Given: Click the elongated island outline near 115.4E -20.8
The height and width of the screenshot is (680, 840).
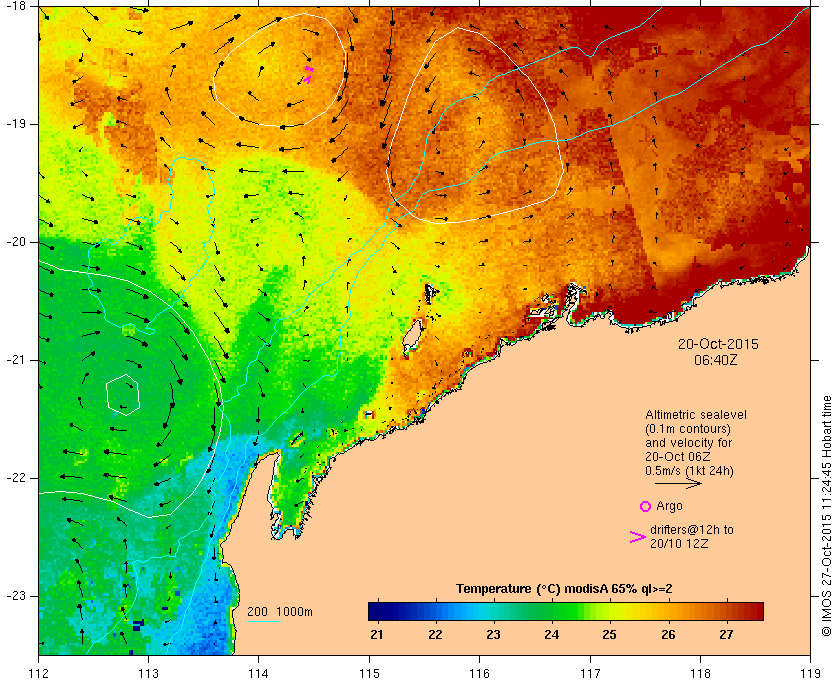Looking at the screenshot, I should pyautogui.click(x=412, y=336).
